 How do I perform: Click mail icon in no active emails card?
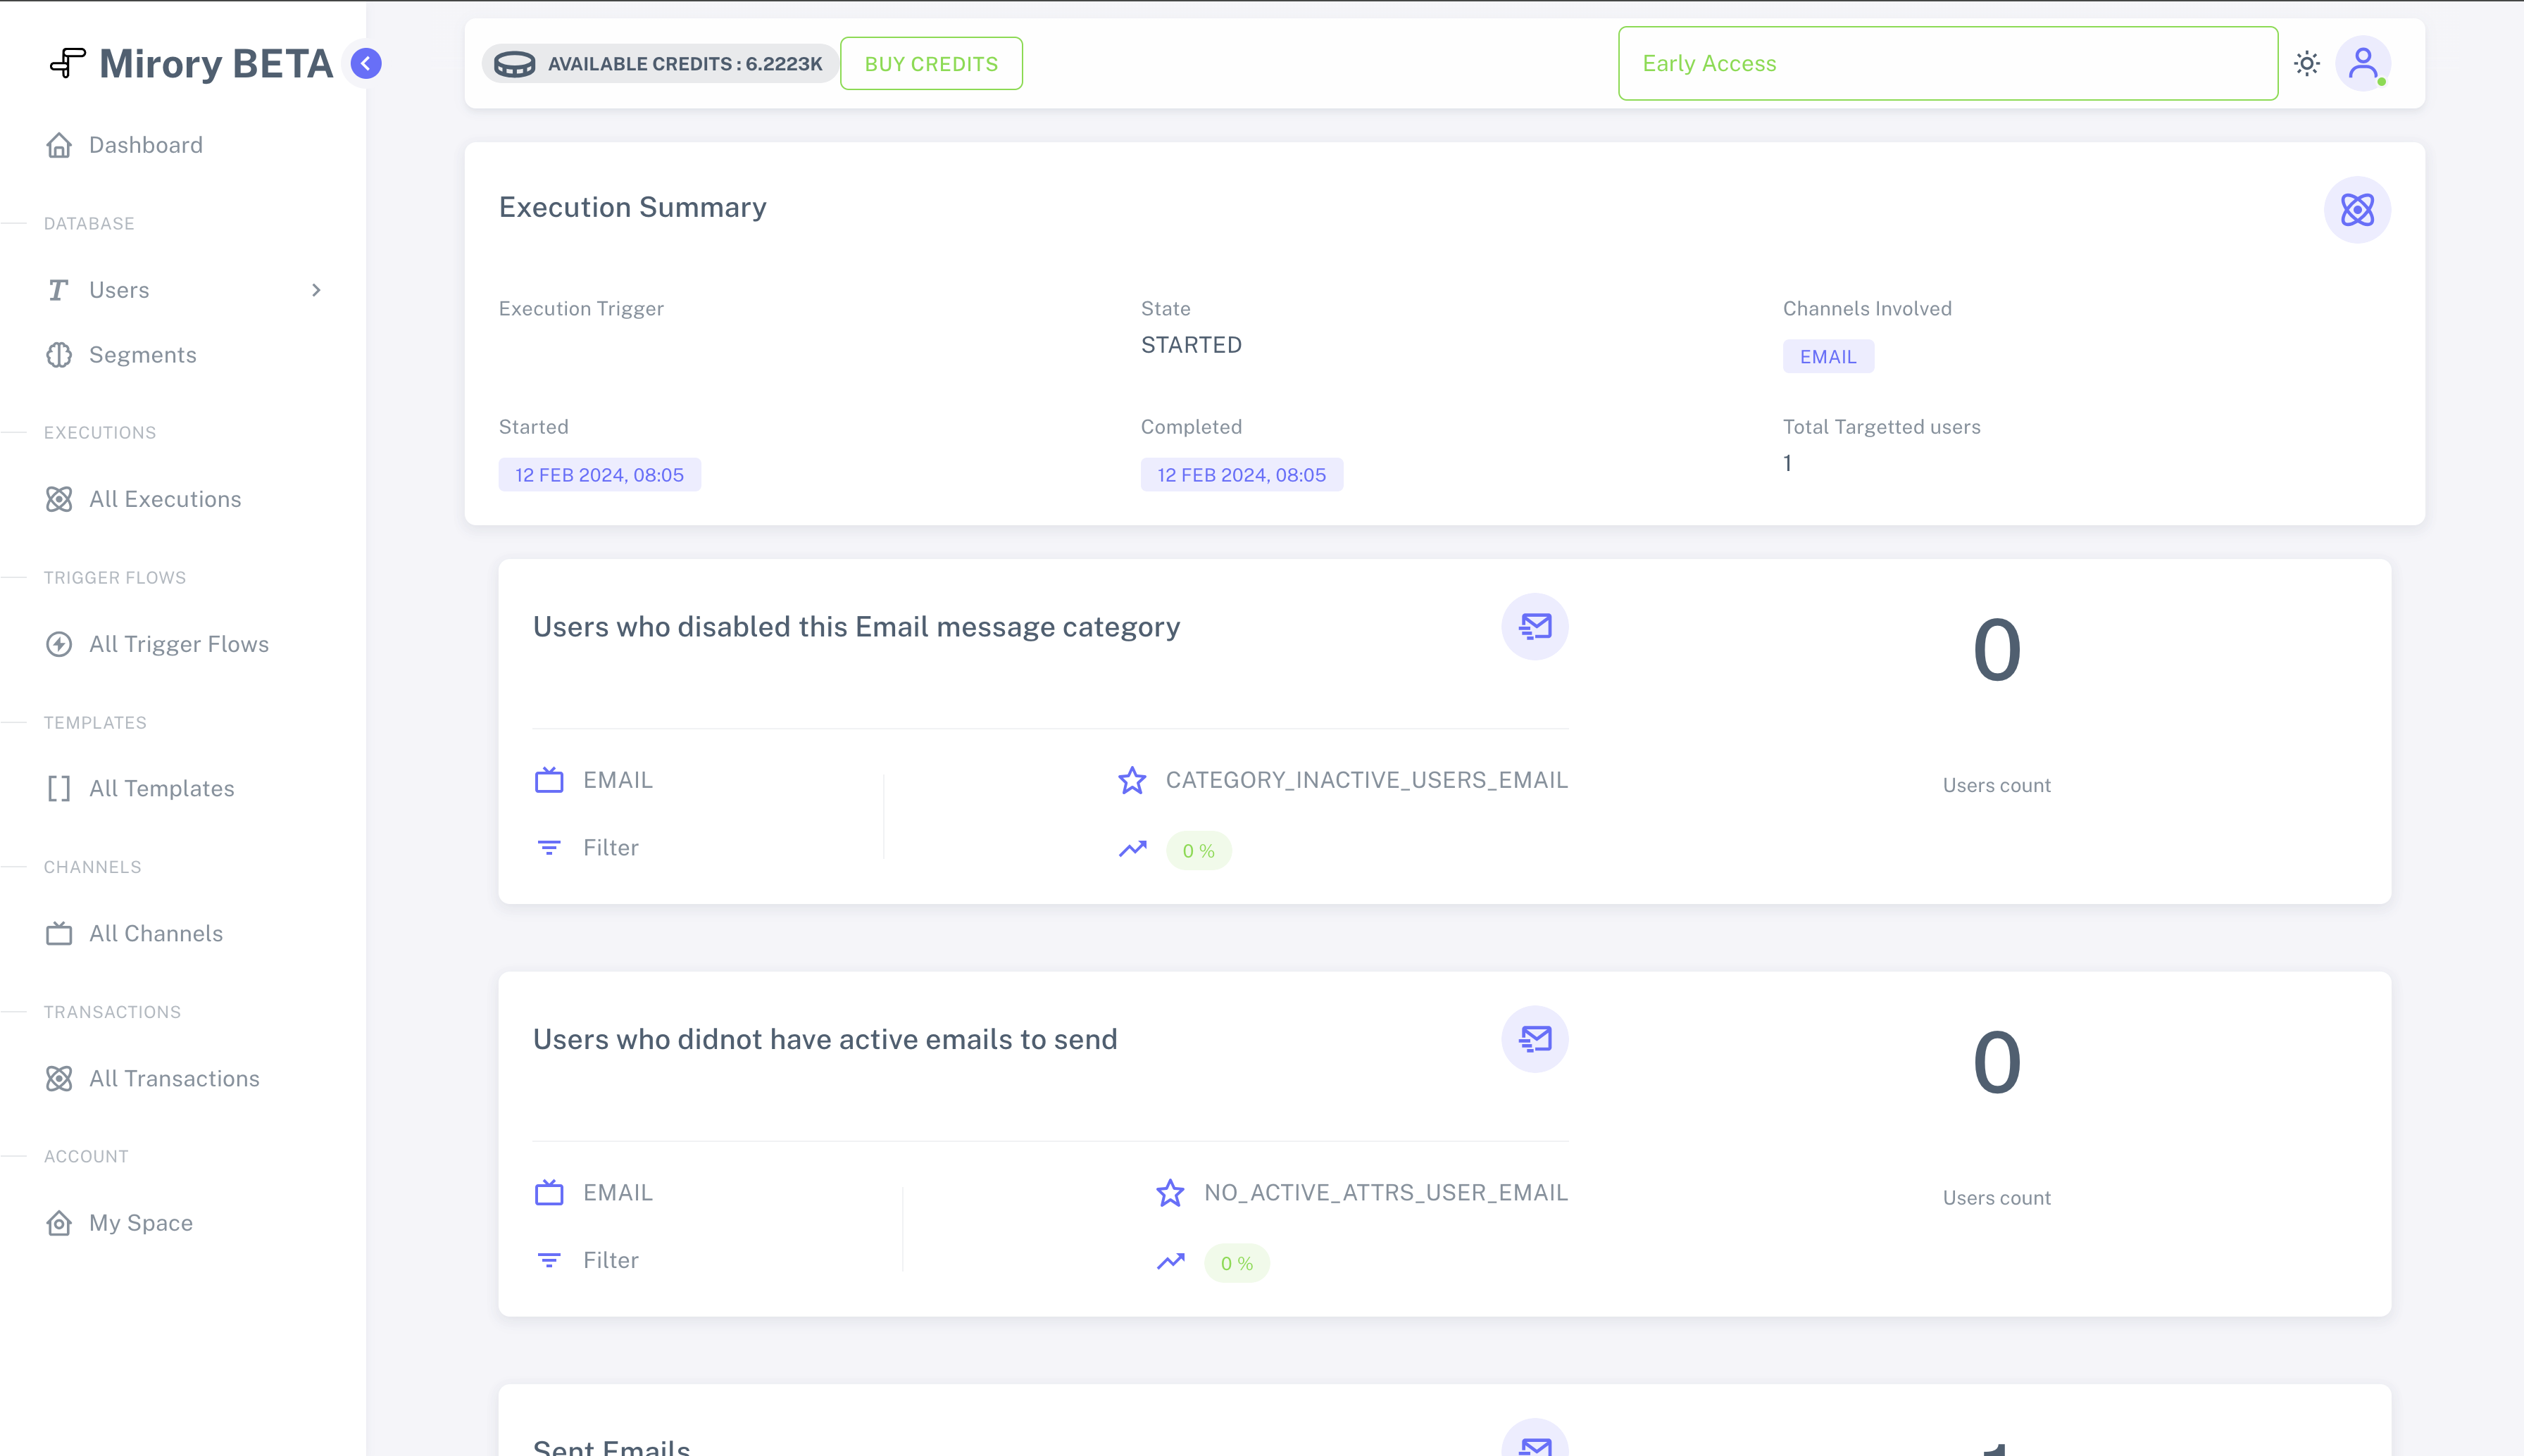[x=1535, y=1039]
